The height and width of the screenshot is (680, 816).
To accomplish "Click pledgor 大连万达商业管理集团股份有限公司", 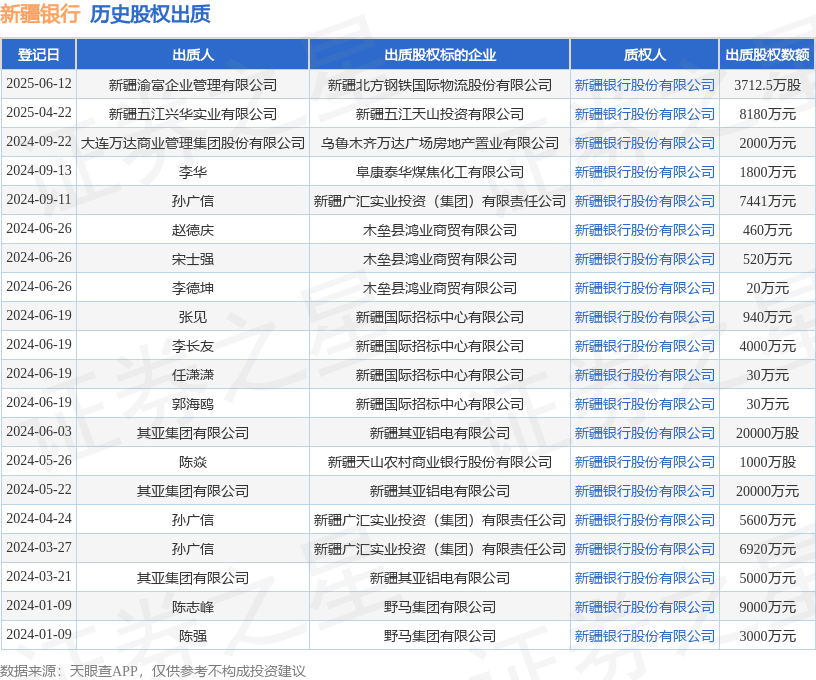I will pyautogui.click(x=193, y=143).
